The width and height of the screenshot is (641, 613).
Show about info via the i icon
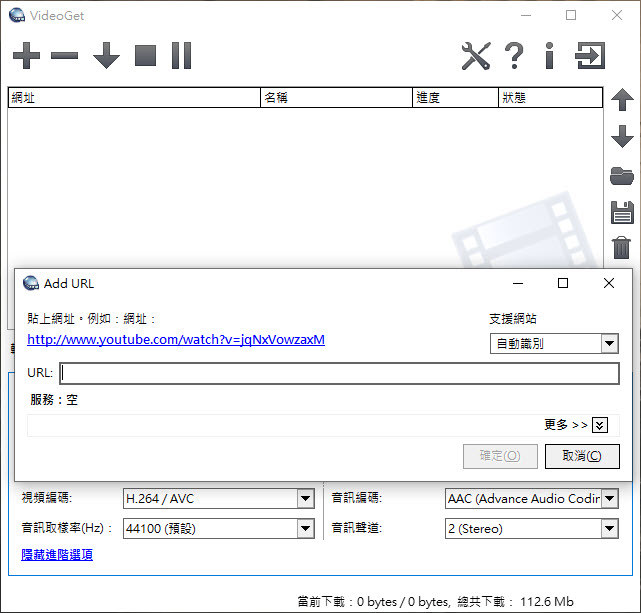550,56
